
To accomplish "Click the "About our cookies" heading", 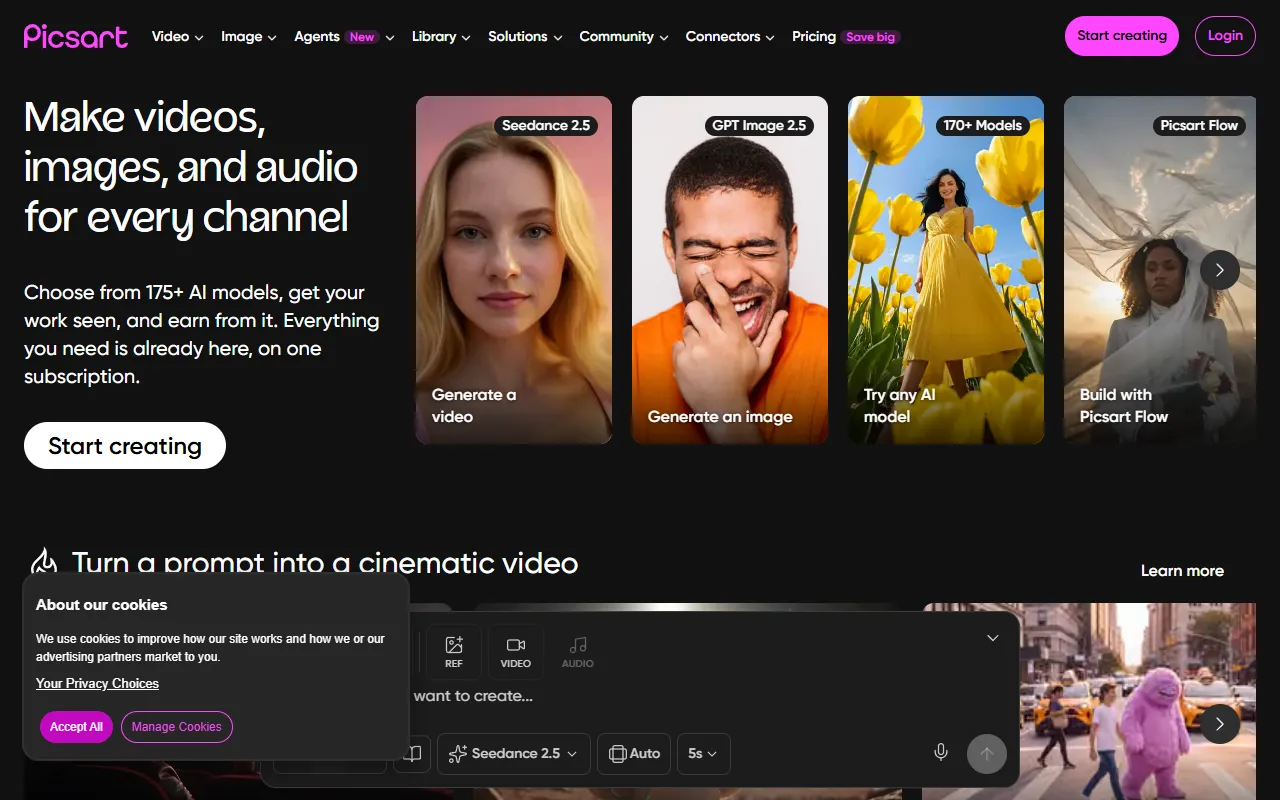I will pyautogui.click(x=101, y=605).
